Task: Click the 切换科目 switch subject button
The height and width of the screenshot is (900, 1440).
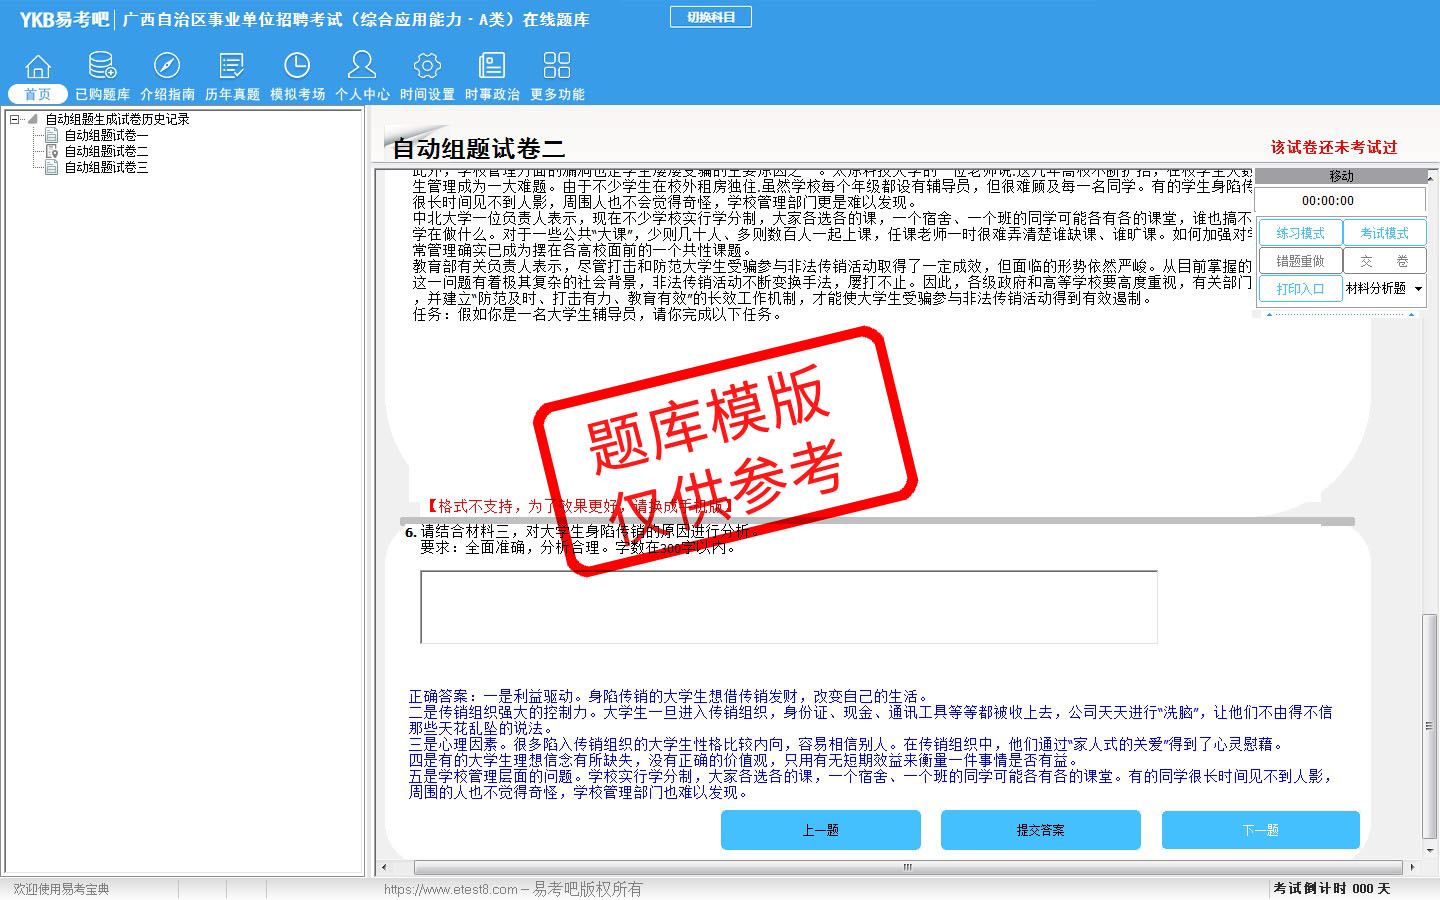Action: point(711,17)
